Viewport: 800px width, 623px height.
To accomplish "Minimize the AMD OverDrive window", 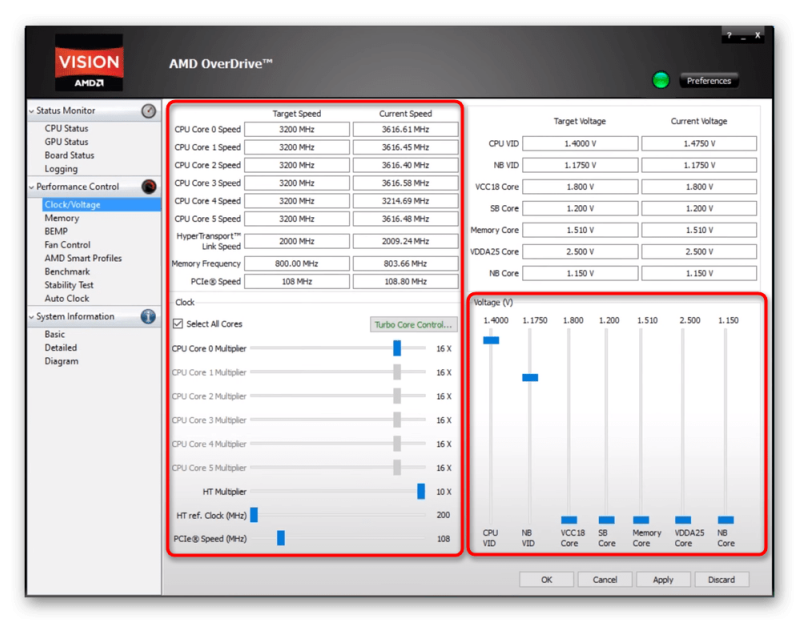I will pyautogui.click(x=743, y=36).
